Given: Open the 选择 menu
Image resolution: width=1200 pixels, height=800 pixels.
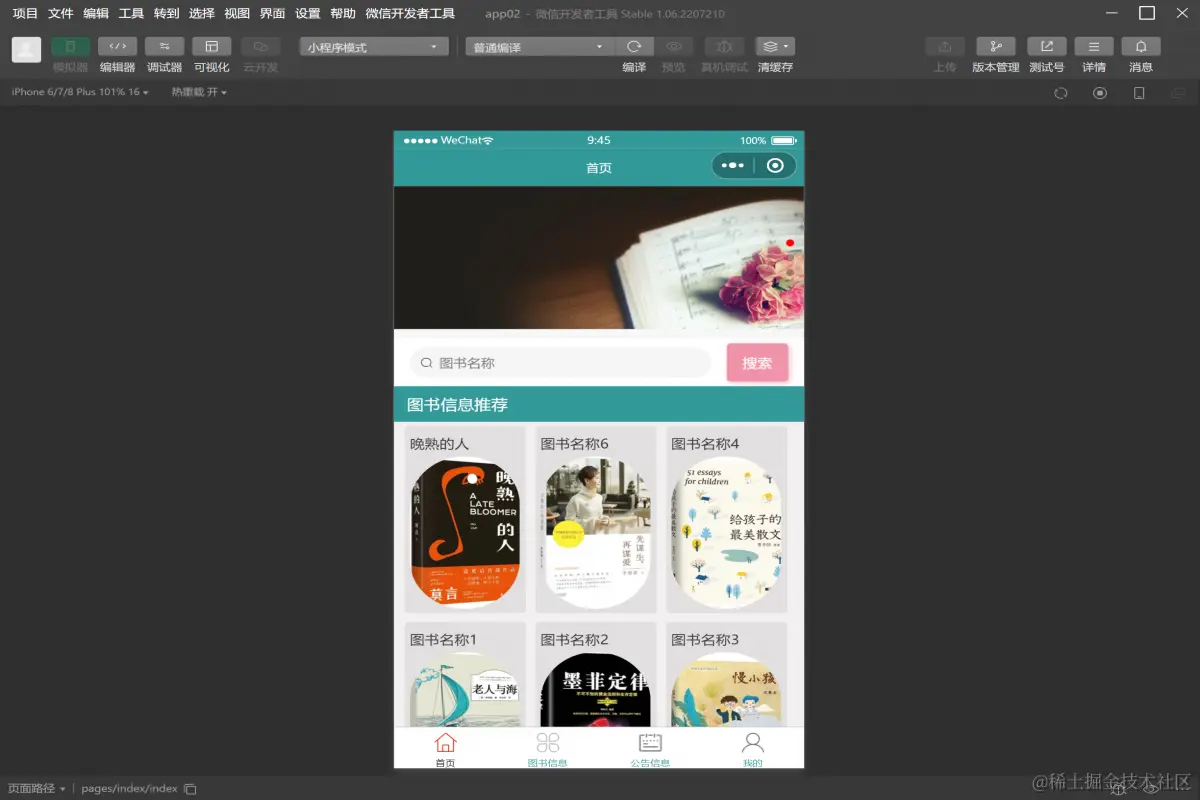Looking at the screenshot, I should [202, 14].
